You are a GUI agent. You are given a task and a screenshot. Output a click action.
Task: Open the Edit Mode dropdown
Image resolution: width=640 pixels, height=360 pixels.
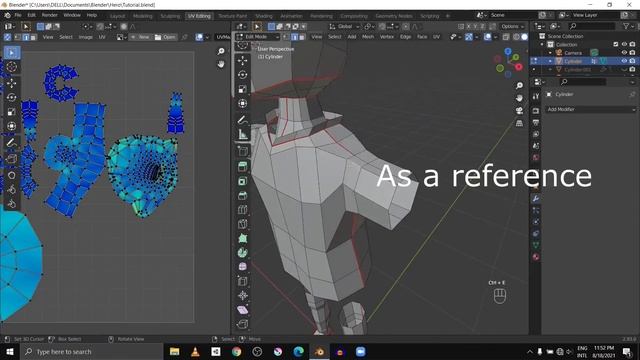click(258, 37)
